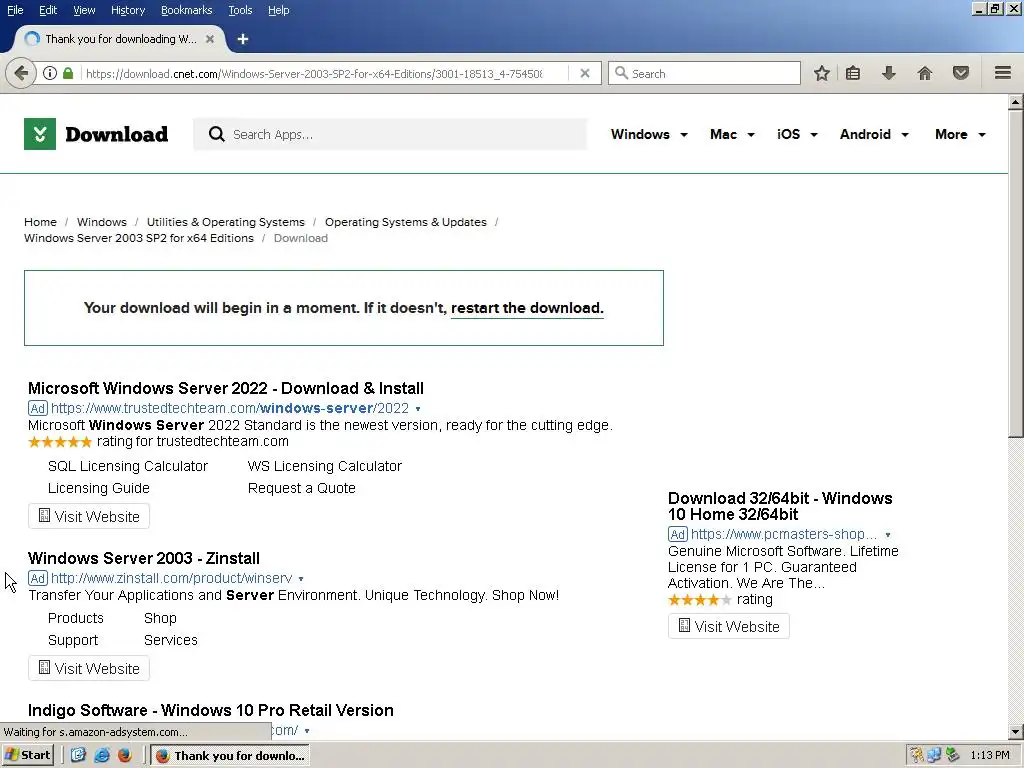Screen dimensions: 1024x768
Task: Select the Firefox taskbar window button
Action: tap(230, 755)
